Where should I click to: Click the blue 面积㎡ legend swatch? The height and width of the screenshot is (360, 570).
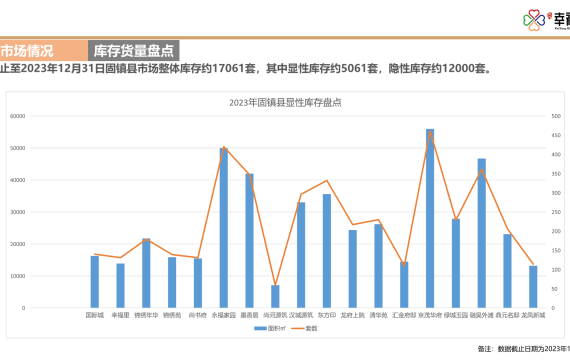[260, 328]
